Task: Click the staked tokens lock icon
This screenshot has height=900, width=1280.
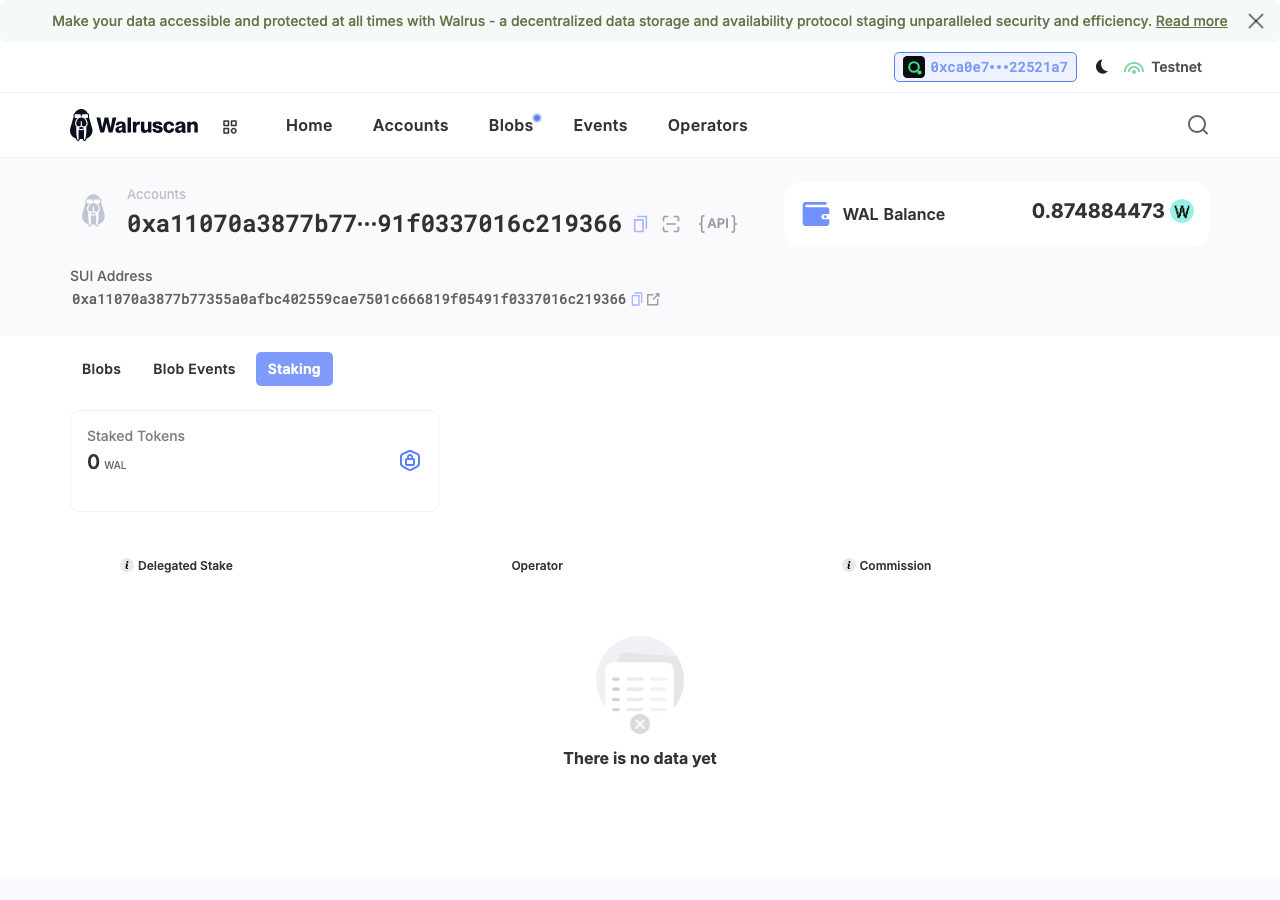Action: [x=409, y=460]
